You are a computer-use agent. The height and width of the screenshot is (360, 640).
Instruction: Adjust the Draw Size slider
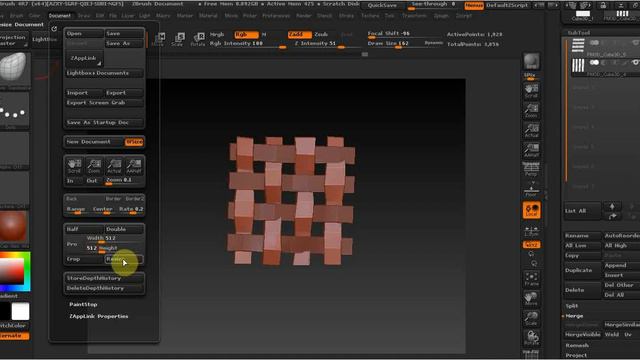pos(404,44)
